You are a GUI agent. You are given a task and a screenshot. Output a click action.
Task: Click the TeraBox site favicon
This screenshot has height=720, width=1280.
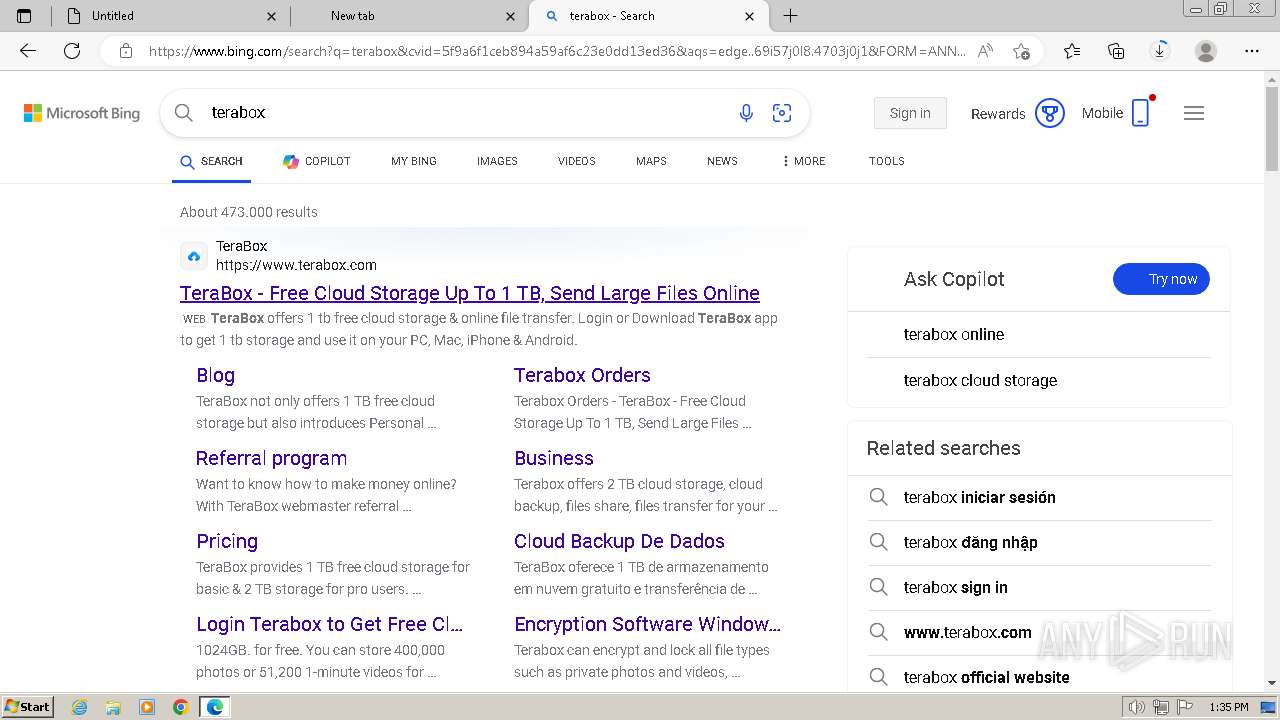point(194,256)
